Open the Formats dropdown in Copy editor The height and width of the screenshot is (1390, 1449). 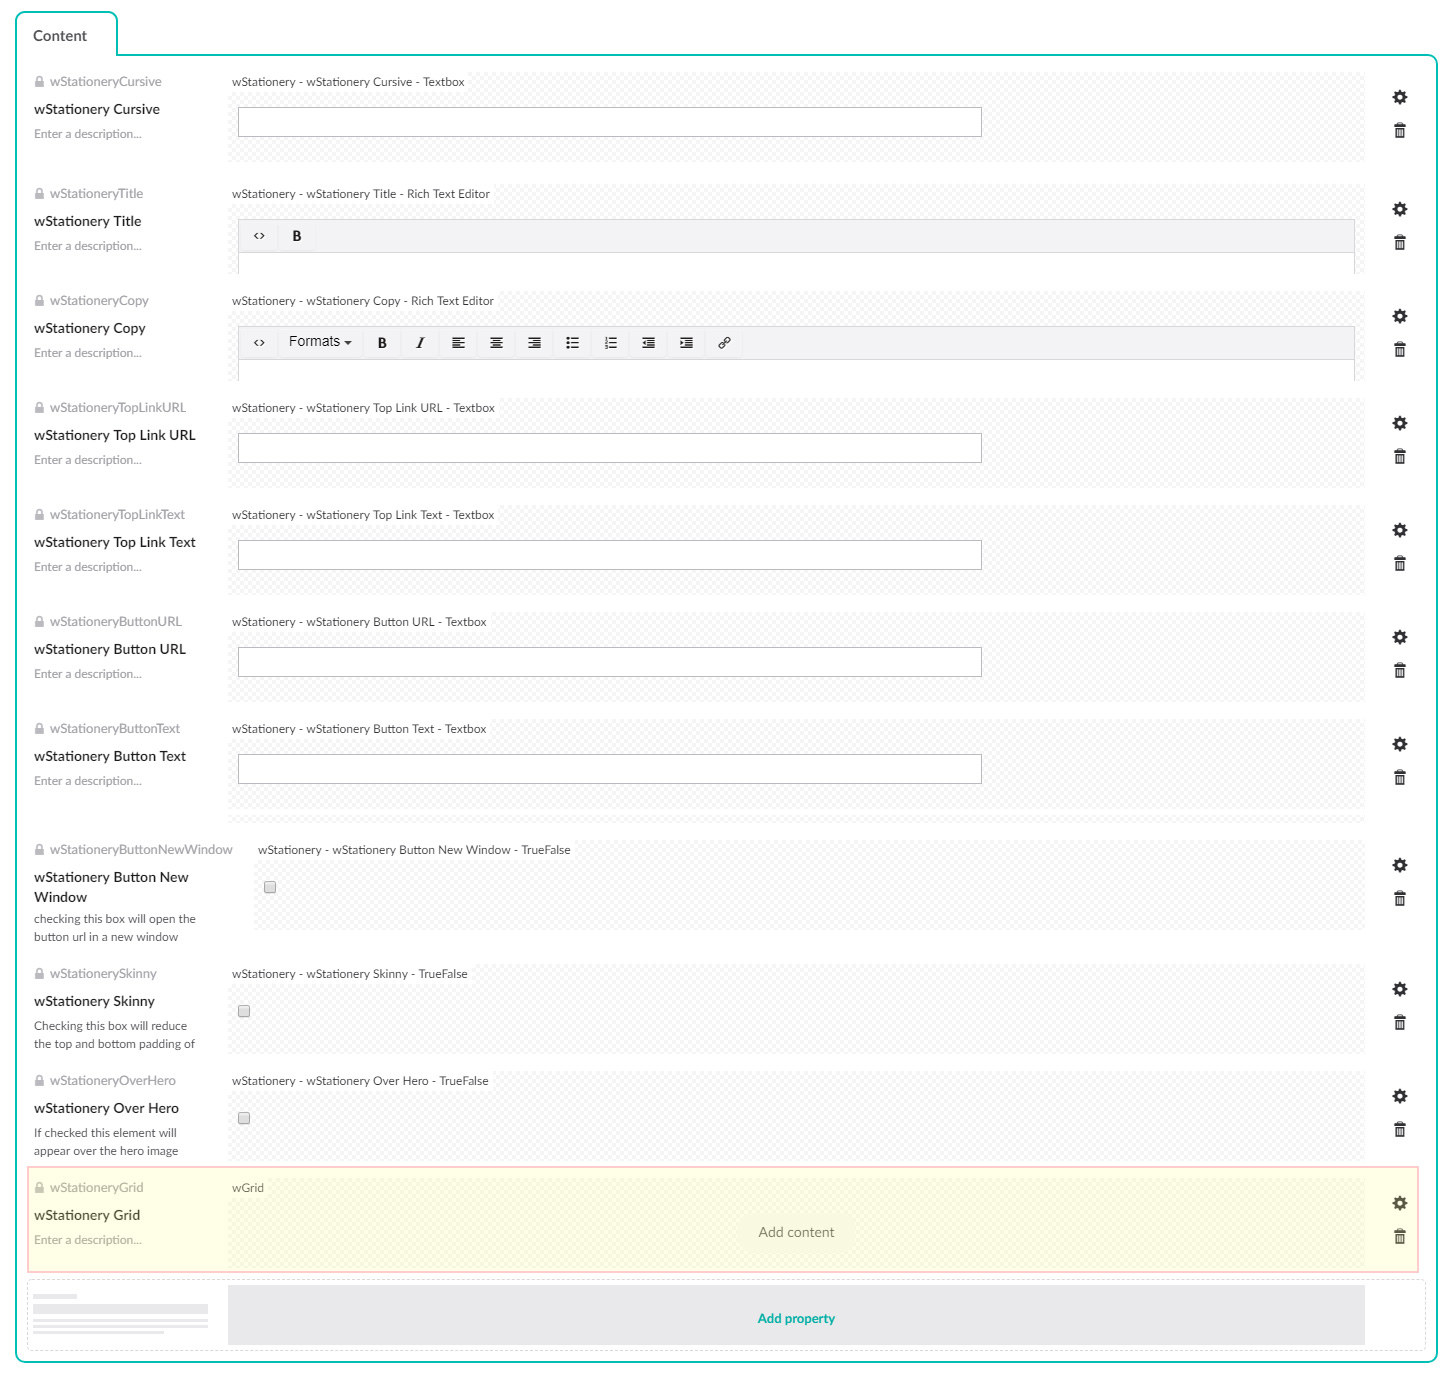pyautogui.click(x=320, y=342)
